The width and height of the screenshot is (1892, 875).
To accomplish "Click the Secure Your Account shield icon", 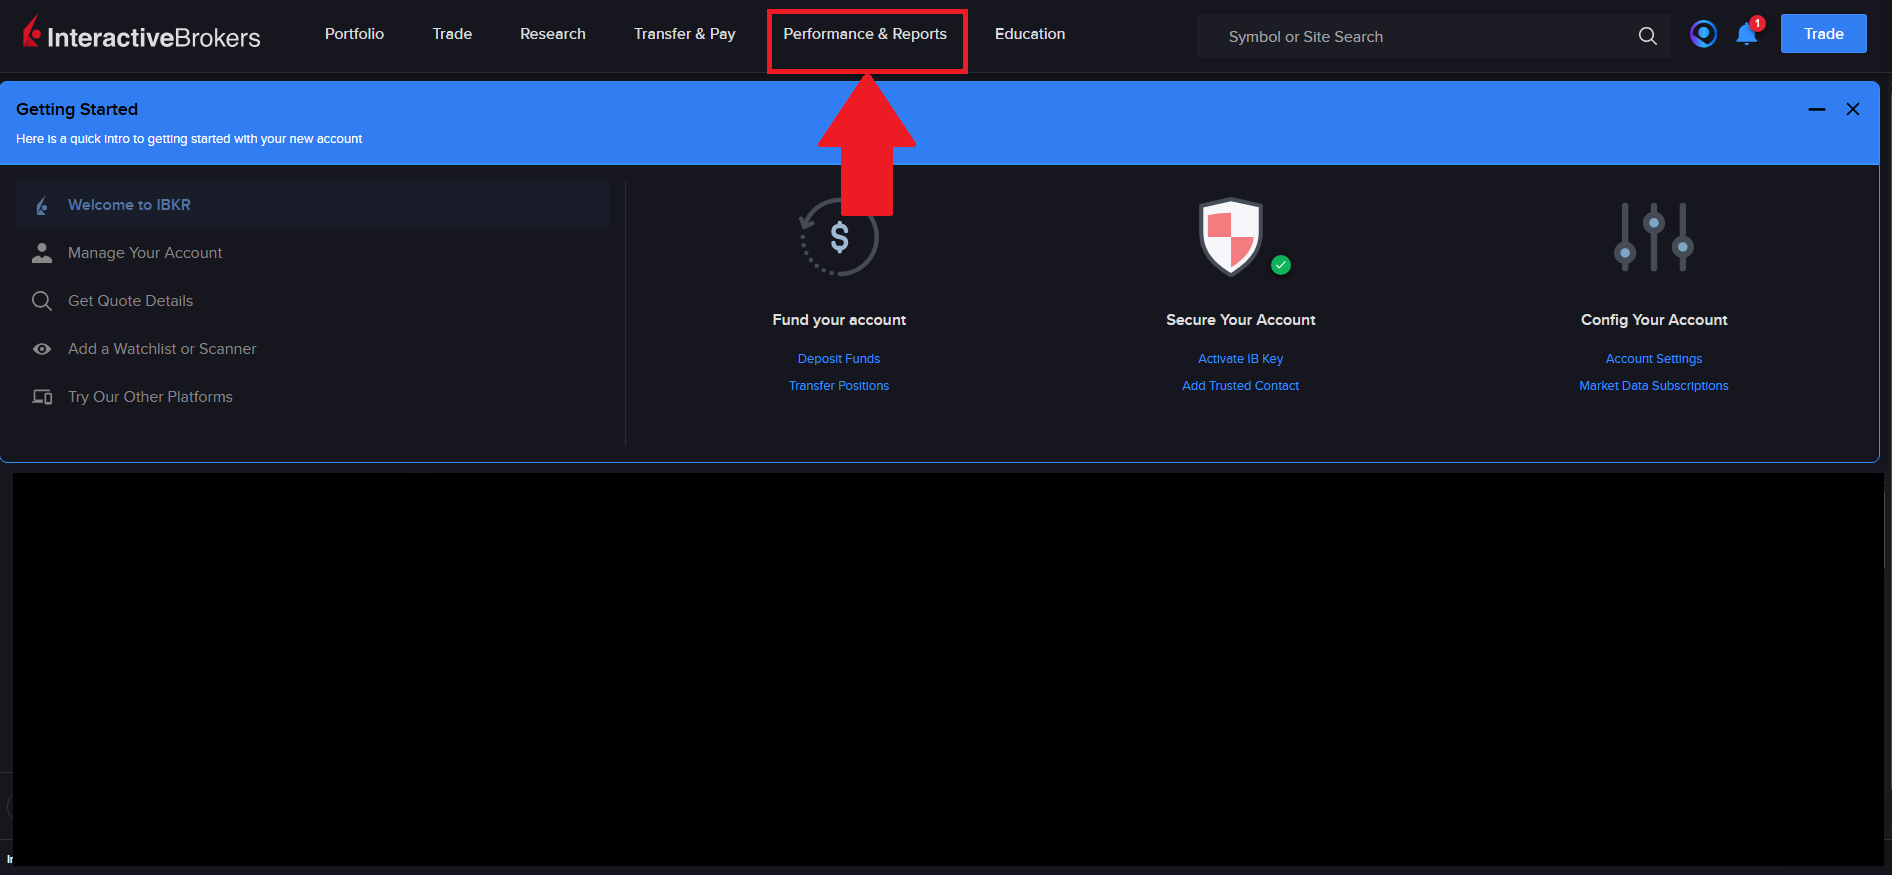I will click(1231, 237).
